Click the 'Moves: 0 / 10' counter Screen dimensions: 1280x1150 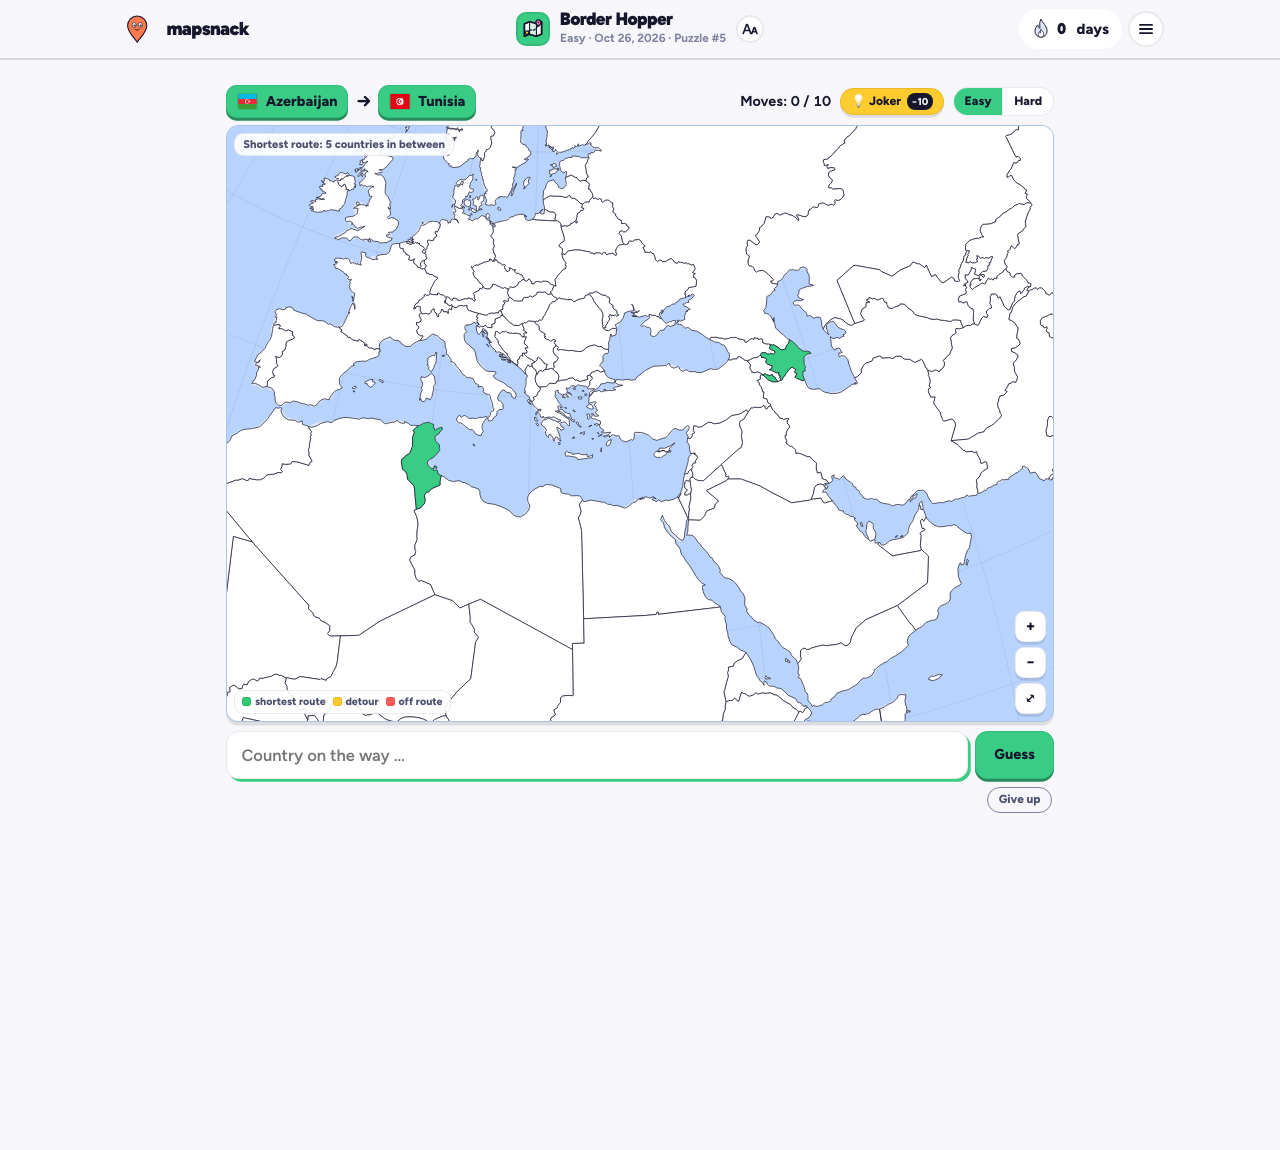click(786, 101)
